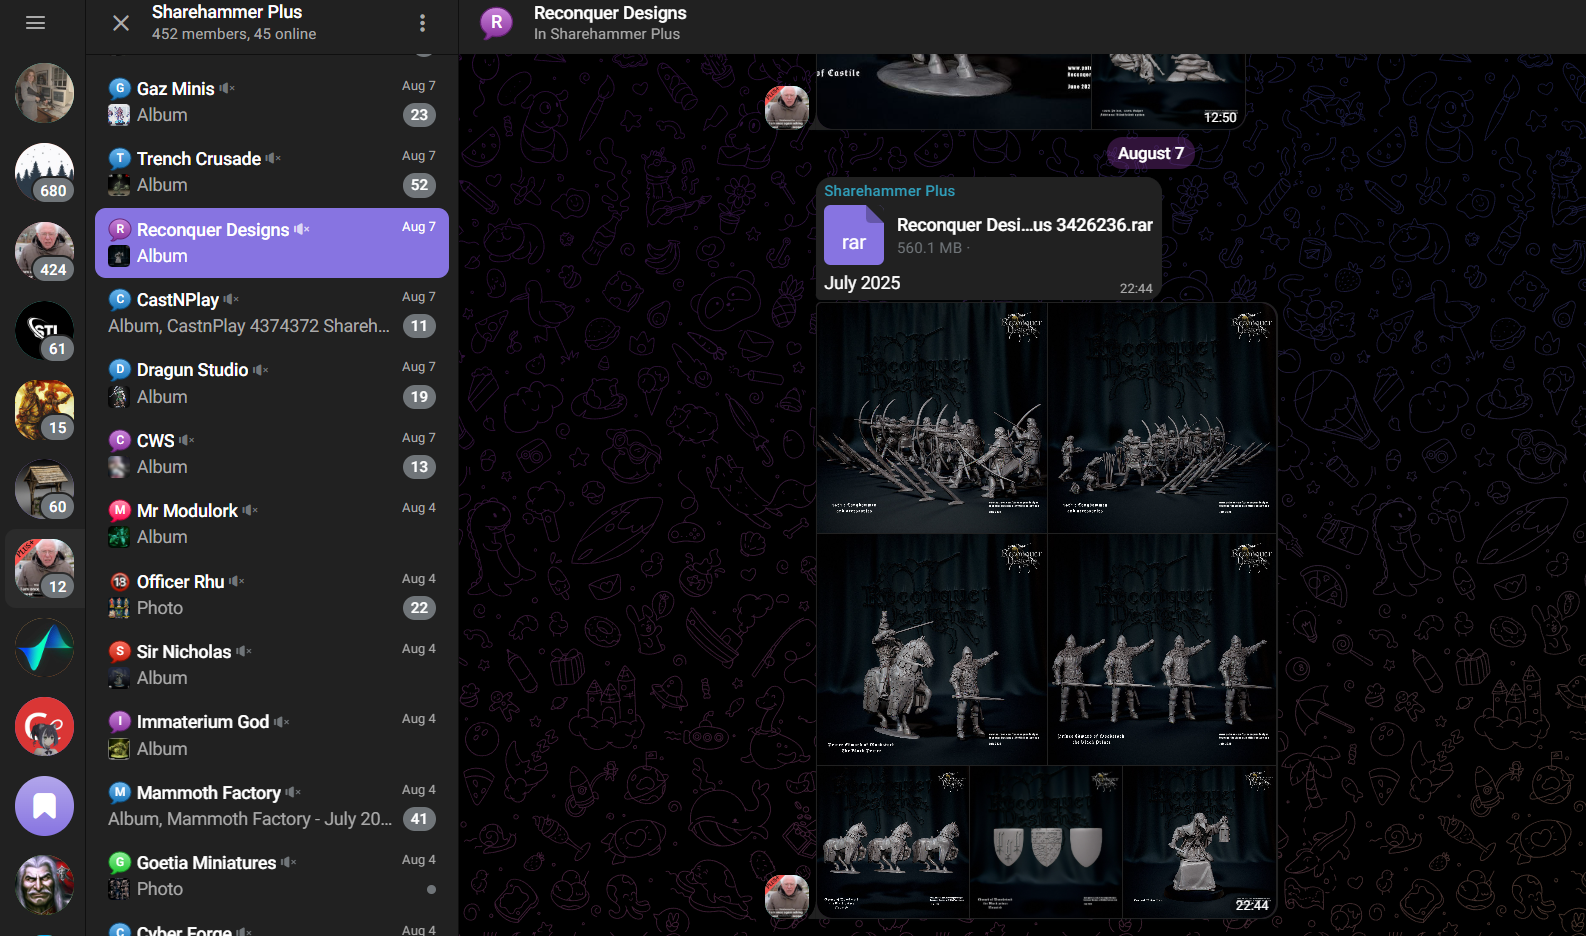Screen dimensions: 1586x936
Task: Open the CWS topic
Action: 272,454
